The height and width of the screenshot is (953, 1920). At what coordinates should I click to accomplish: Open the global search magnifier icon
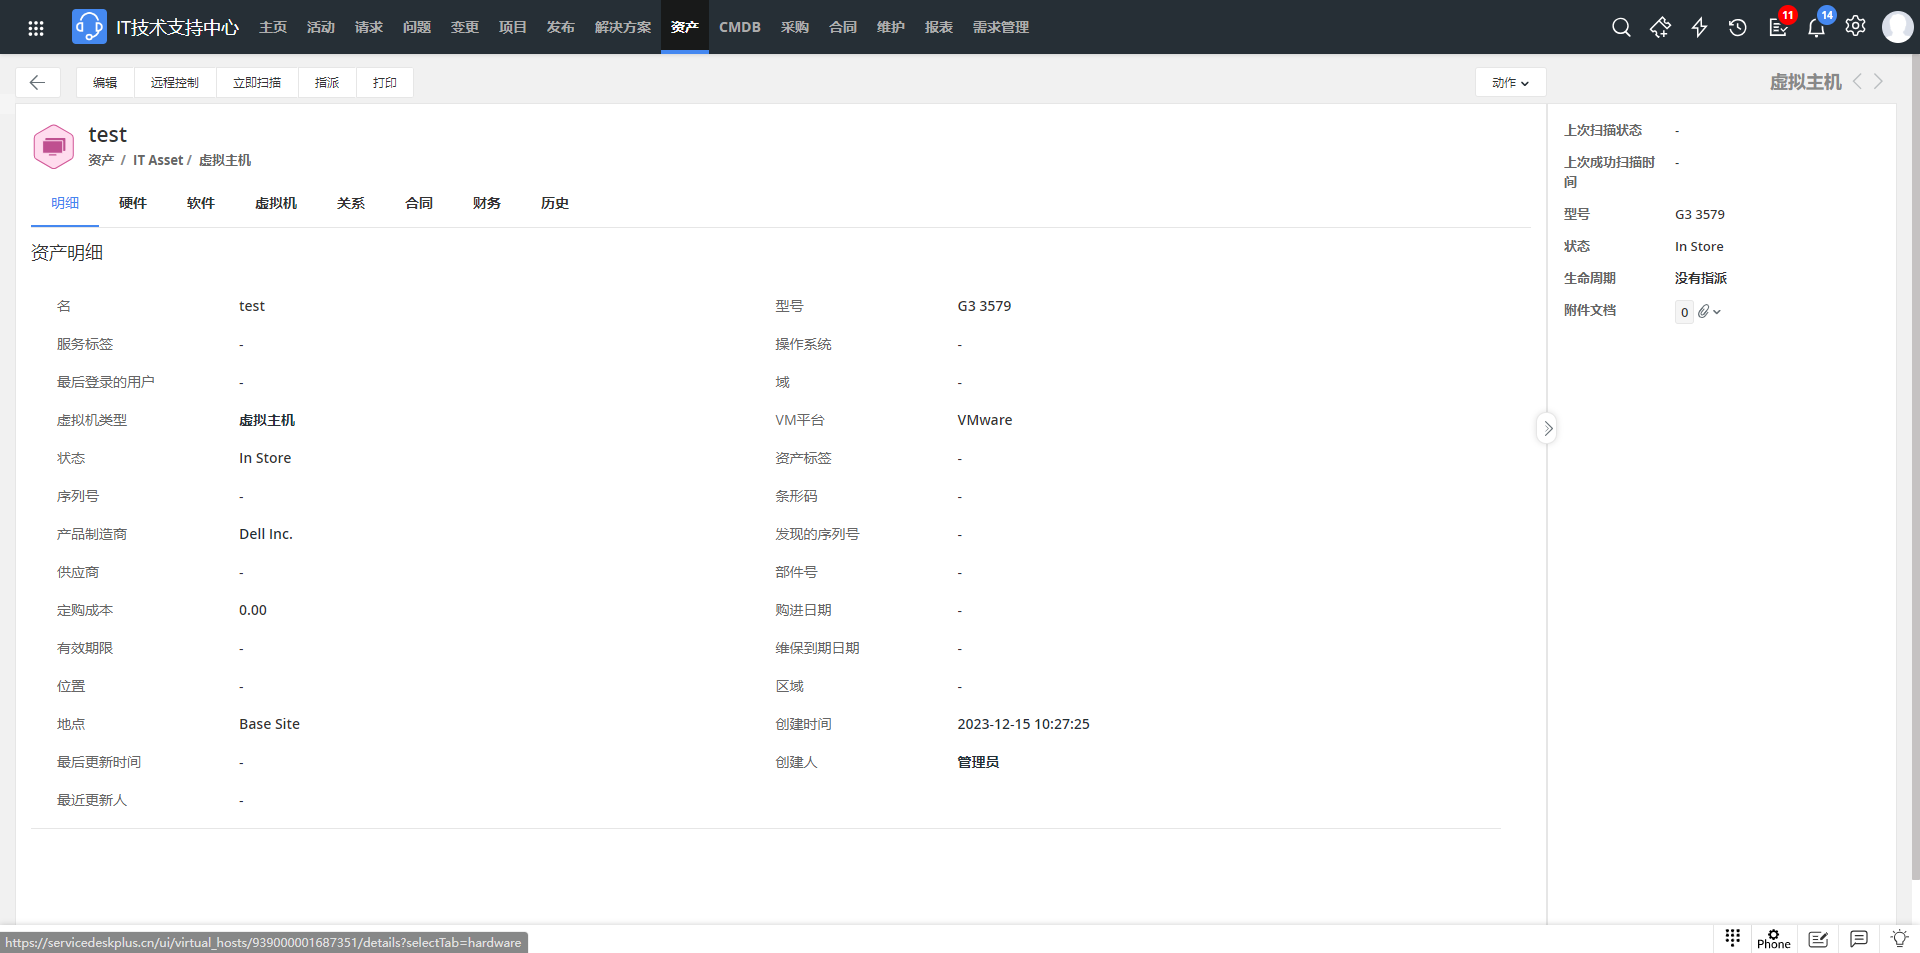pyautogui.click(x=1621, y=27)
